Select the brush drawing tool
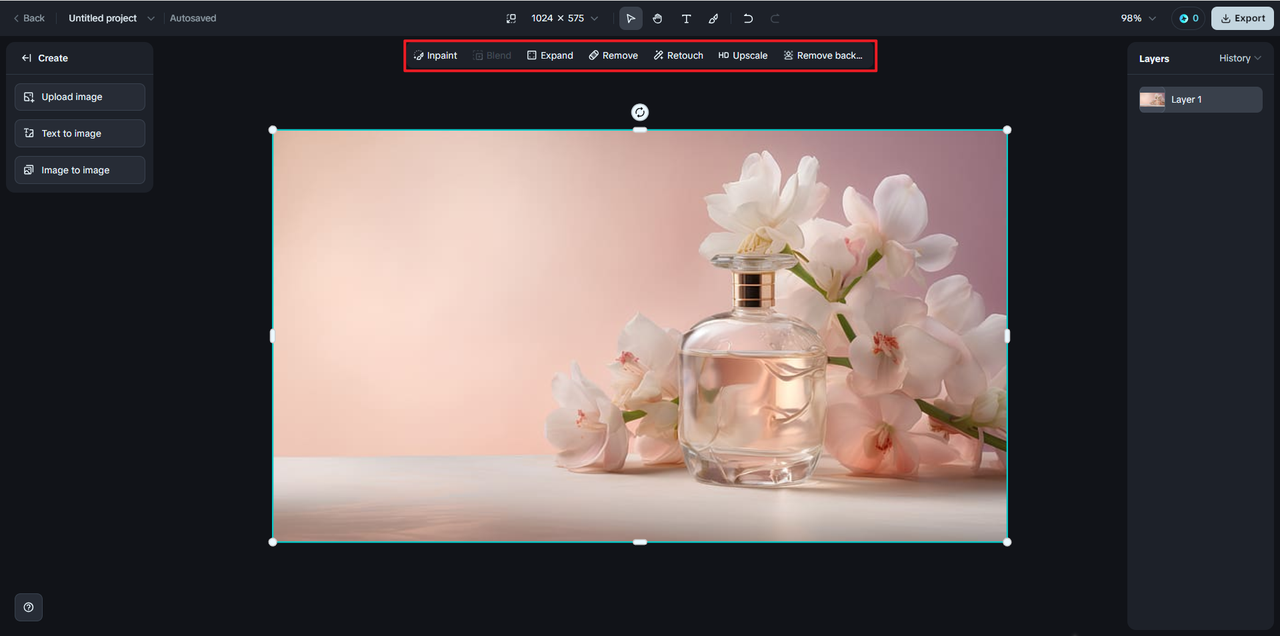Image resolution: width=1280 pixels, height=636 pixels. click(x=713, y=18)
